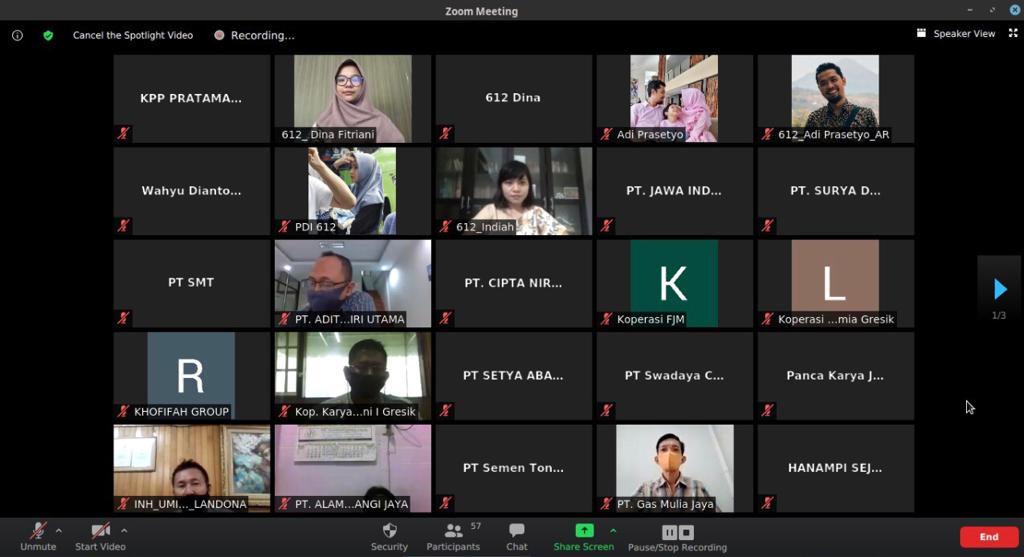Click the red End meeting button

988,537
